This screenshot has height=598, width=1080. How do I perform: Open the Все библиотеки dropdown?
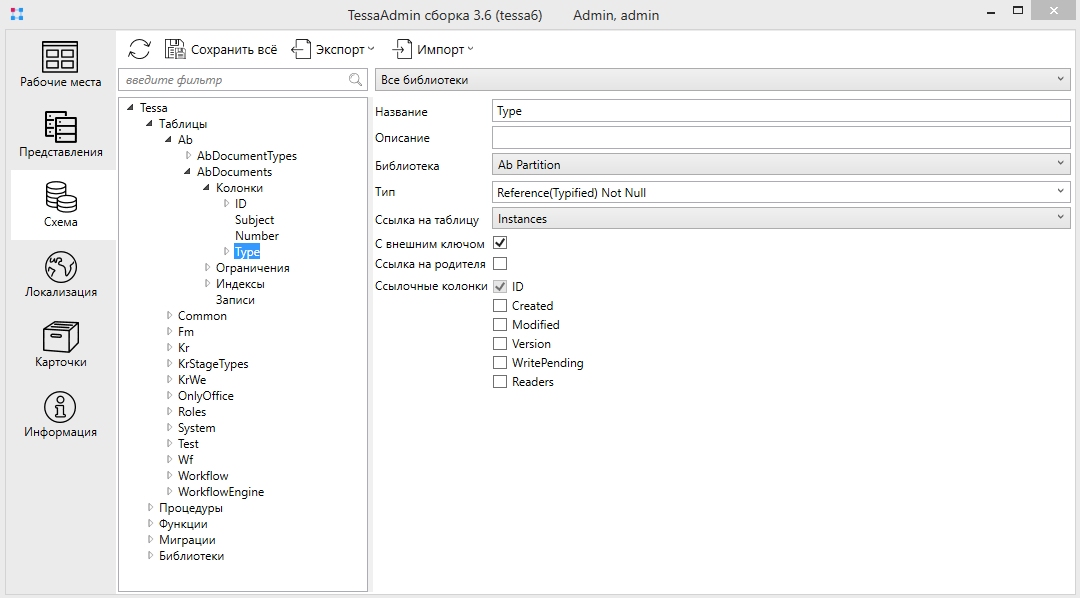tap(722, 80)
